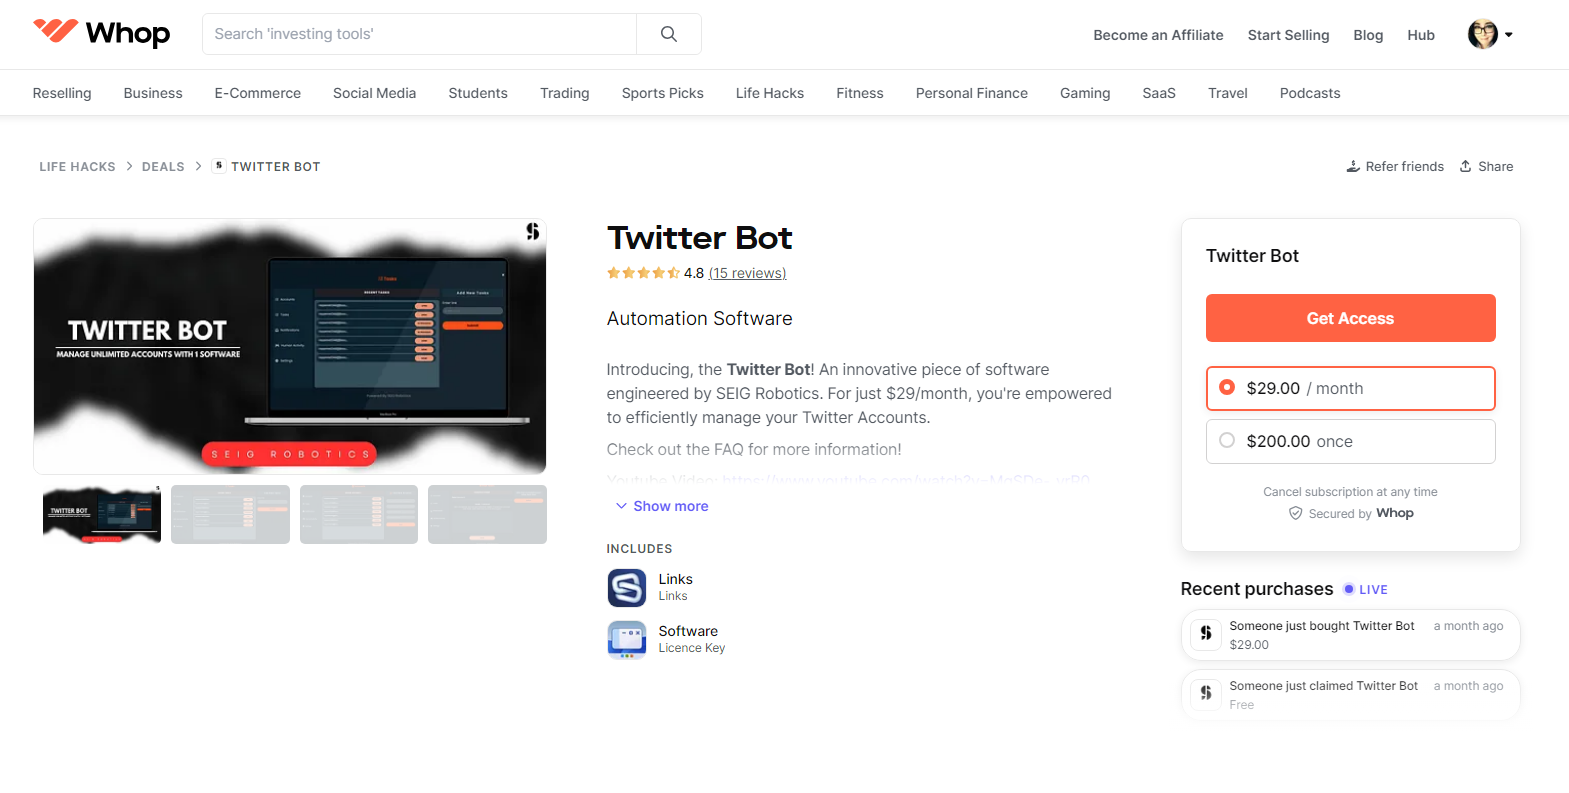Click the 'Automation Software' subtitle
This screenshot has height=793, width=1569.
pos(700,319)
